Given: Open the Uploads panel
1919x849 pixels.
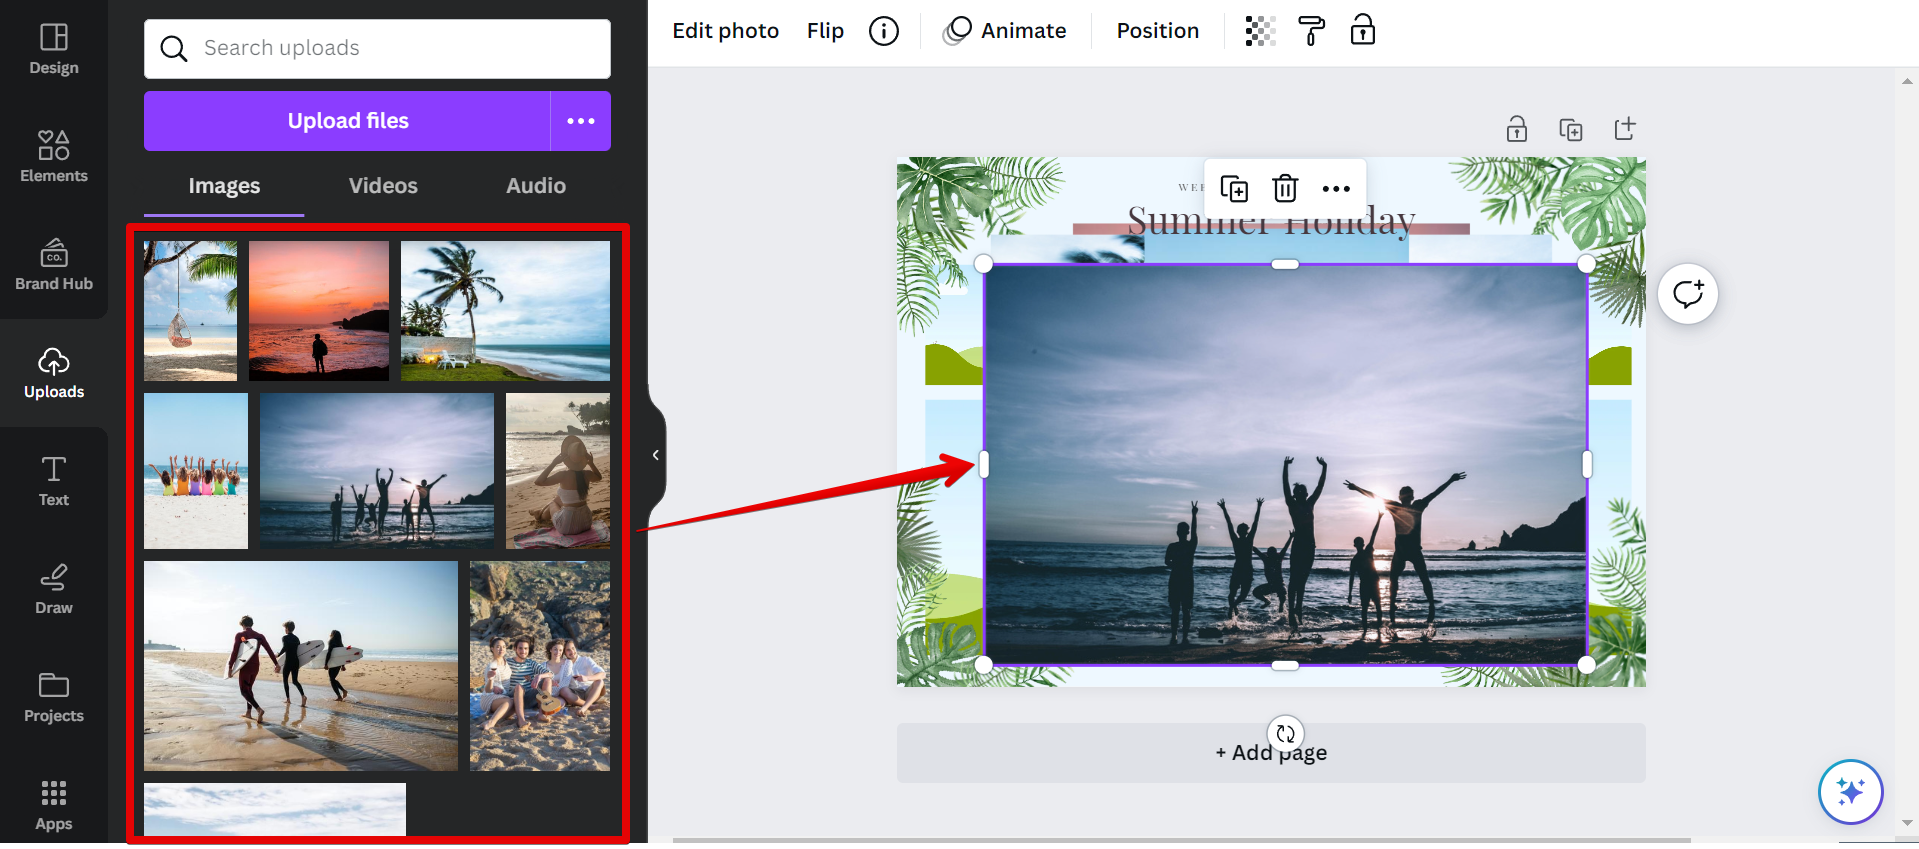Looking at the screenshot, I should coord(54,373).
